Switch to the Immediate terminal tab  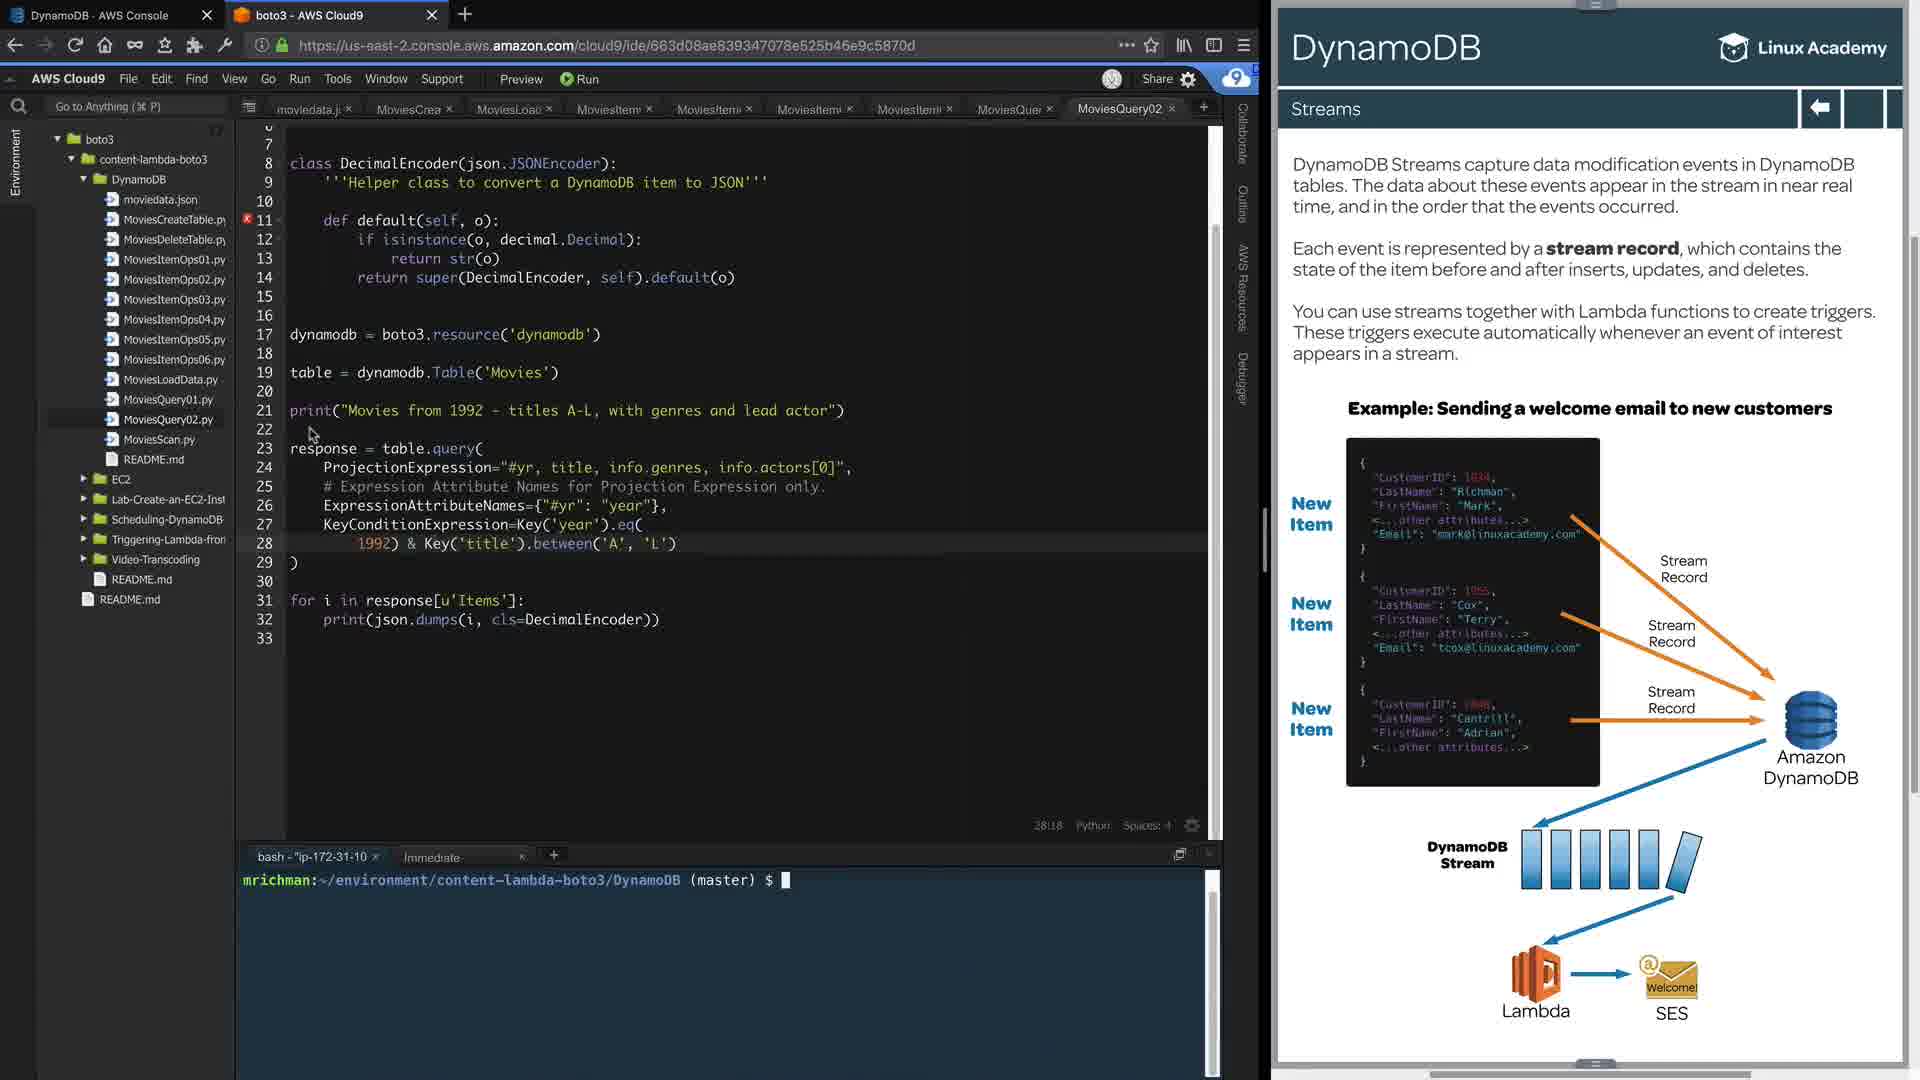(432, 857)
